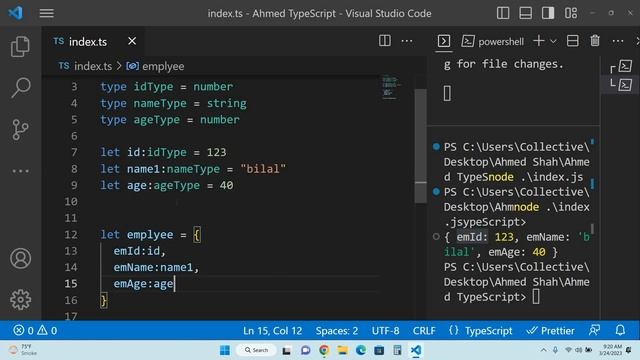This screenshot has width=640, height=360.
Task: Change indentation via Spaces: 2
Action: tap(337, 331)
